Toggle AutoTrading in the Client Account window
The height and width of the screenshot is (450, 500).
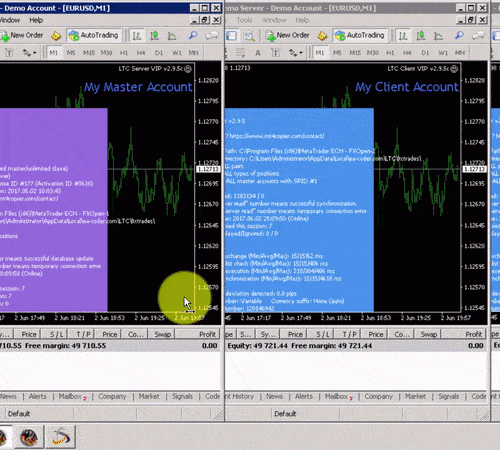[x=360, y=35]
